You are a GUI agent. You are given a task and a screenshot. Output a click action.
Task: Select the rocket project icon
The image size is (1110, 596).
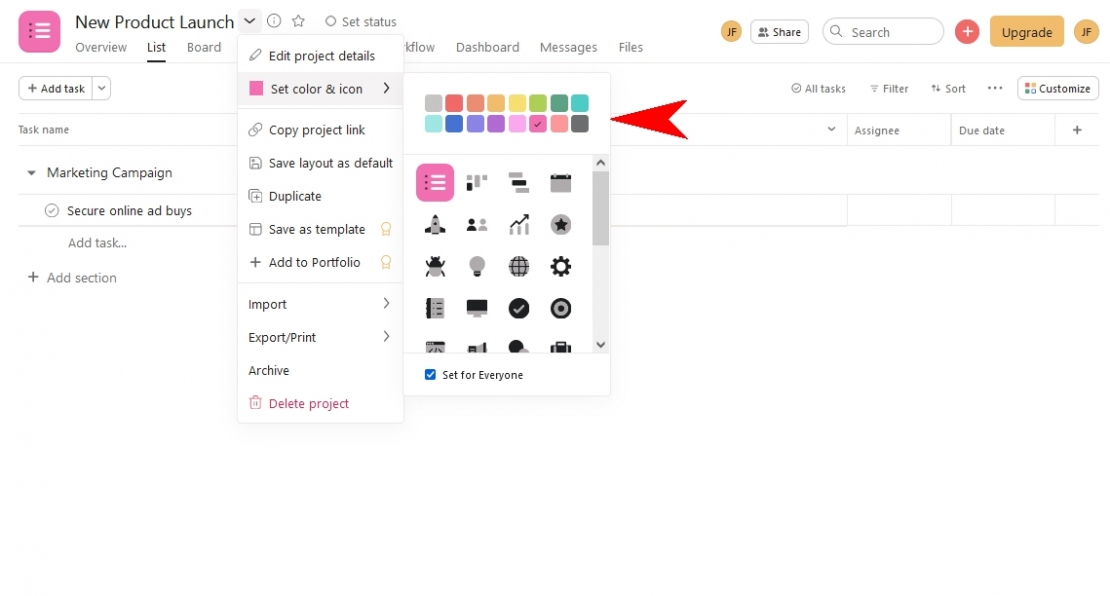click(x=435, y=224)
